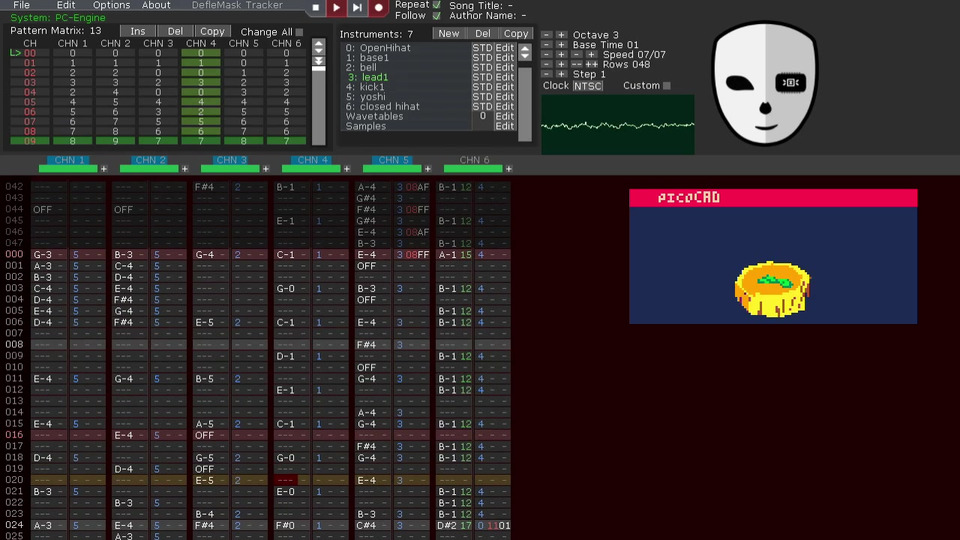Open the Options menu
The image size is (960, 540).
tap(111, 5)
